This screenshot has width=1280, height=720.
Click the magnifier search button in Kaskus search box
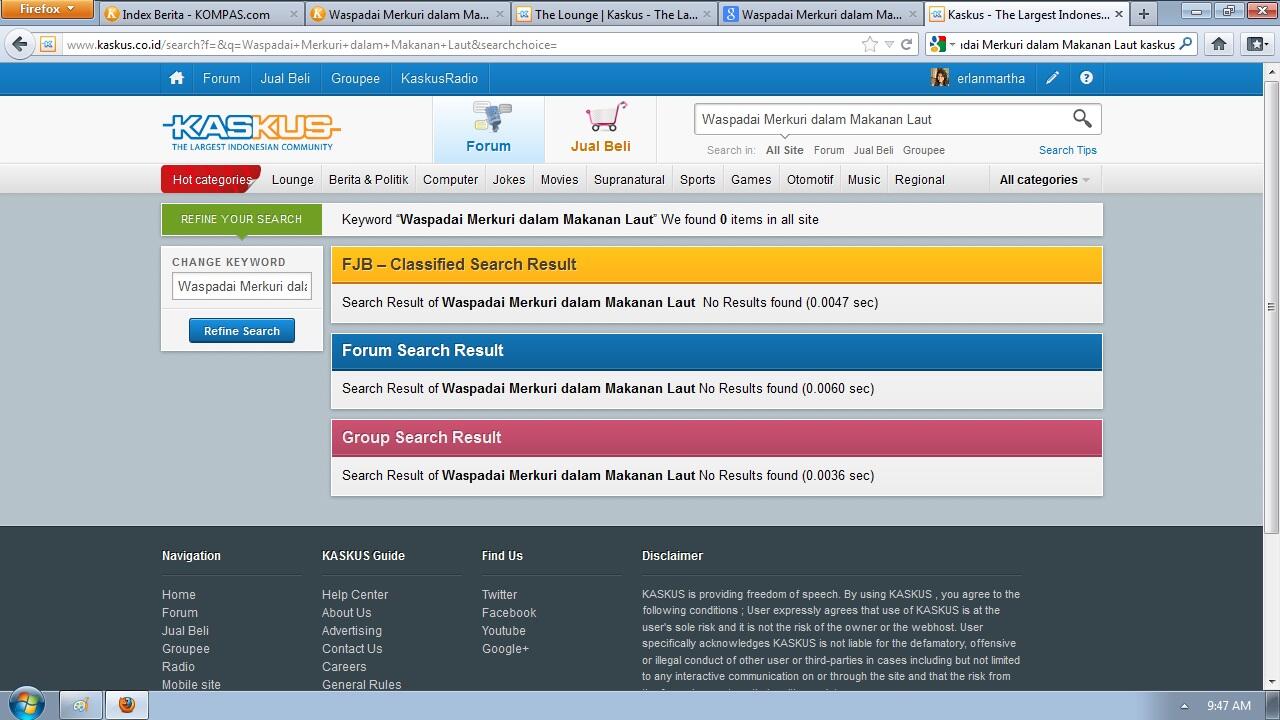point(1082,118)
